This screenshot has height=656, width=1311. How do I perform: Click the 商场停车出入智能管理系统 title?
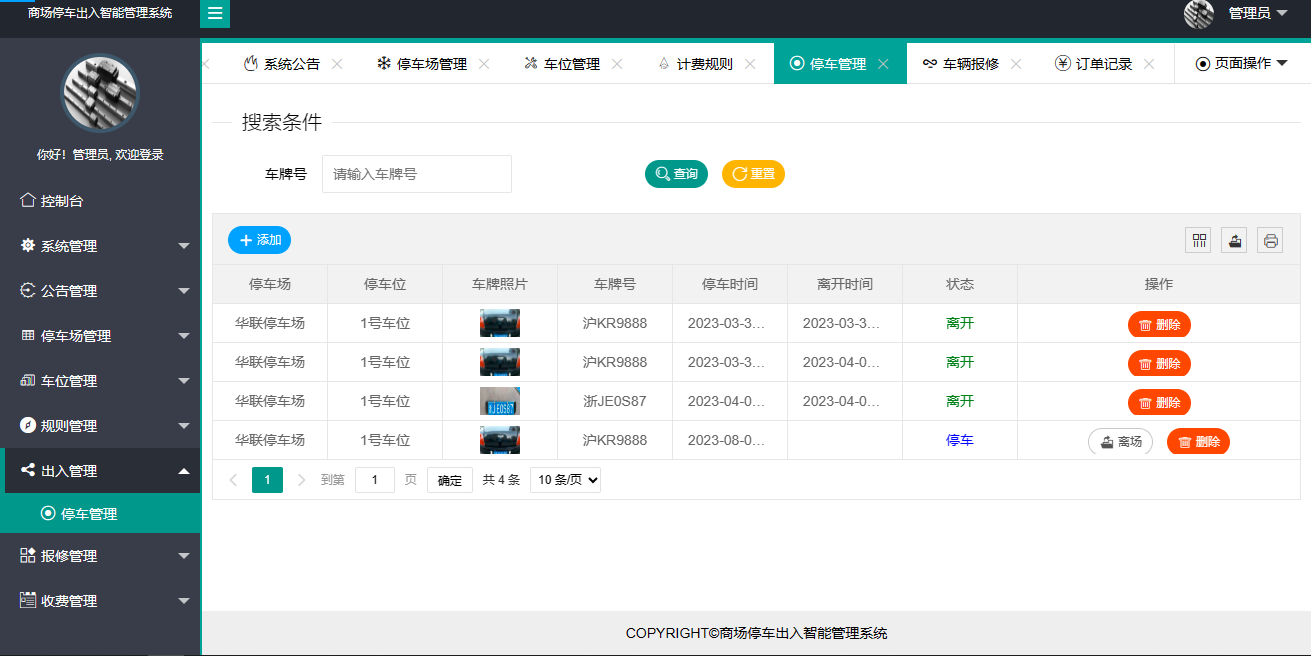[100, 13]
